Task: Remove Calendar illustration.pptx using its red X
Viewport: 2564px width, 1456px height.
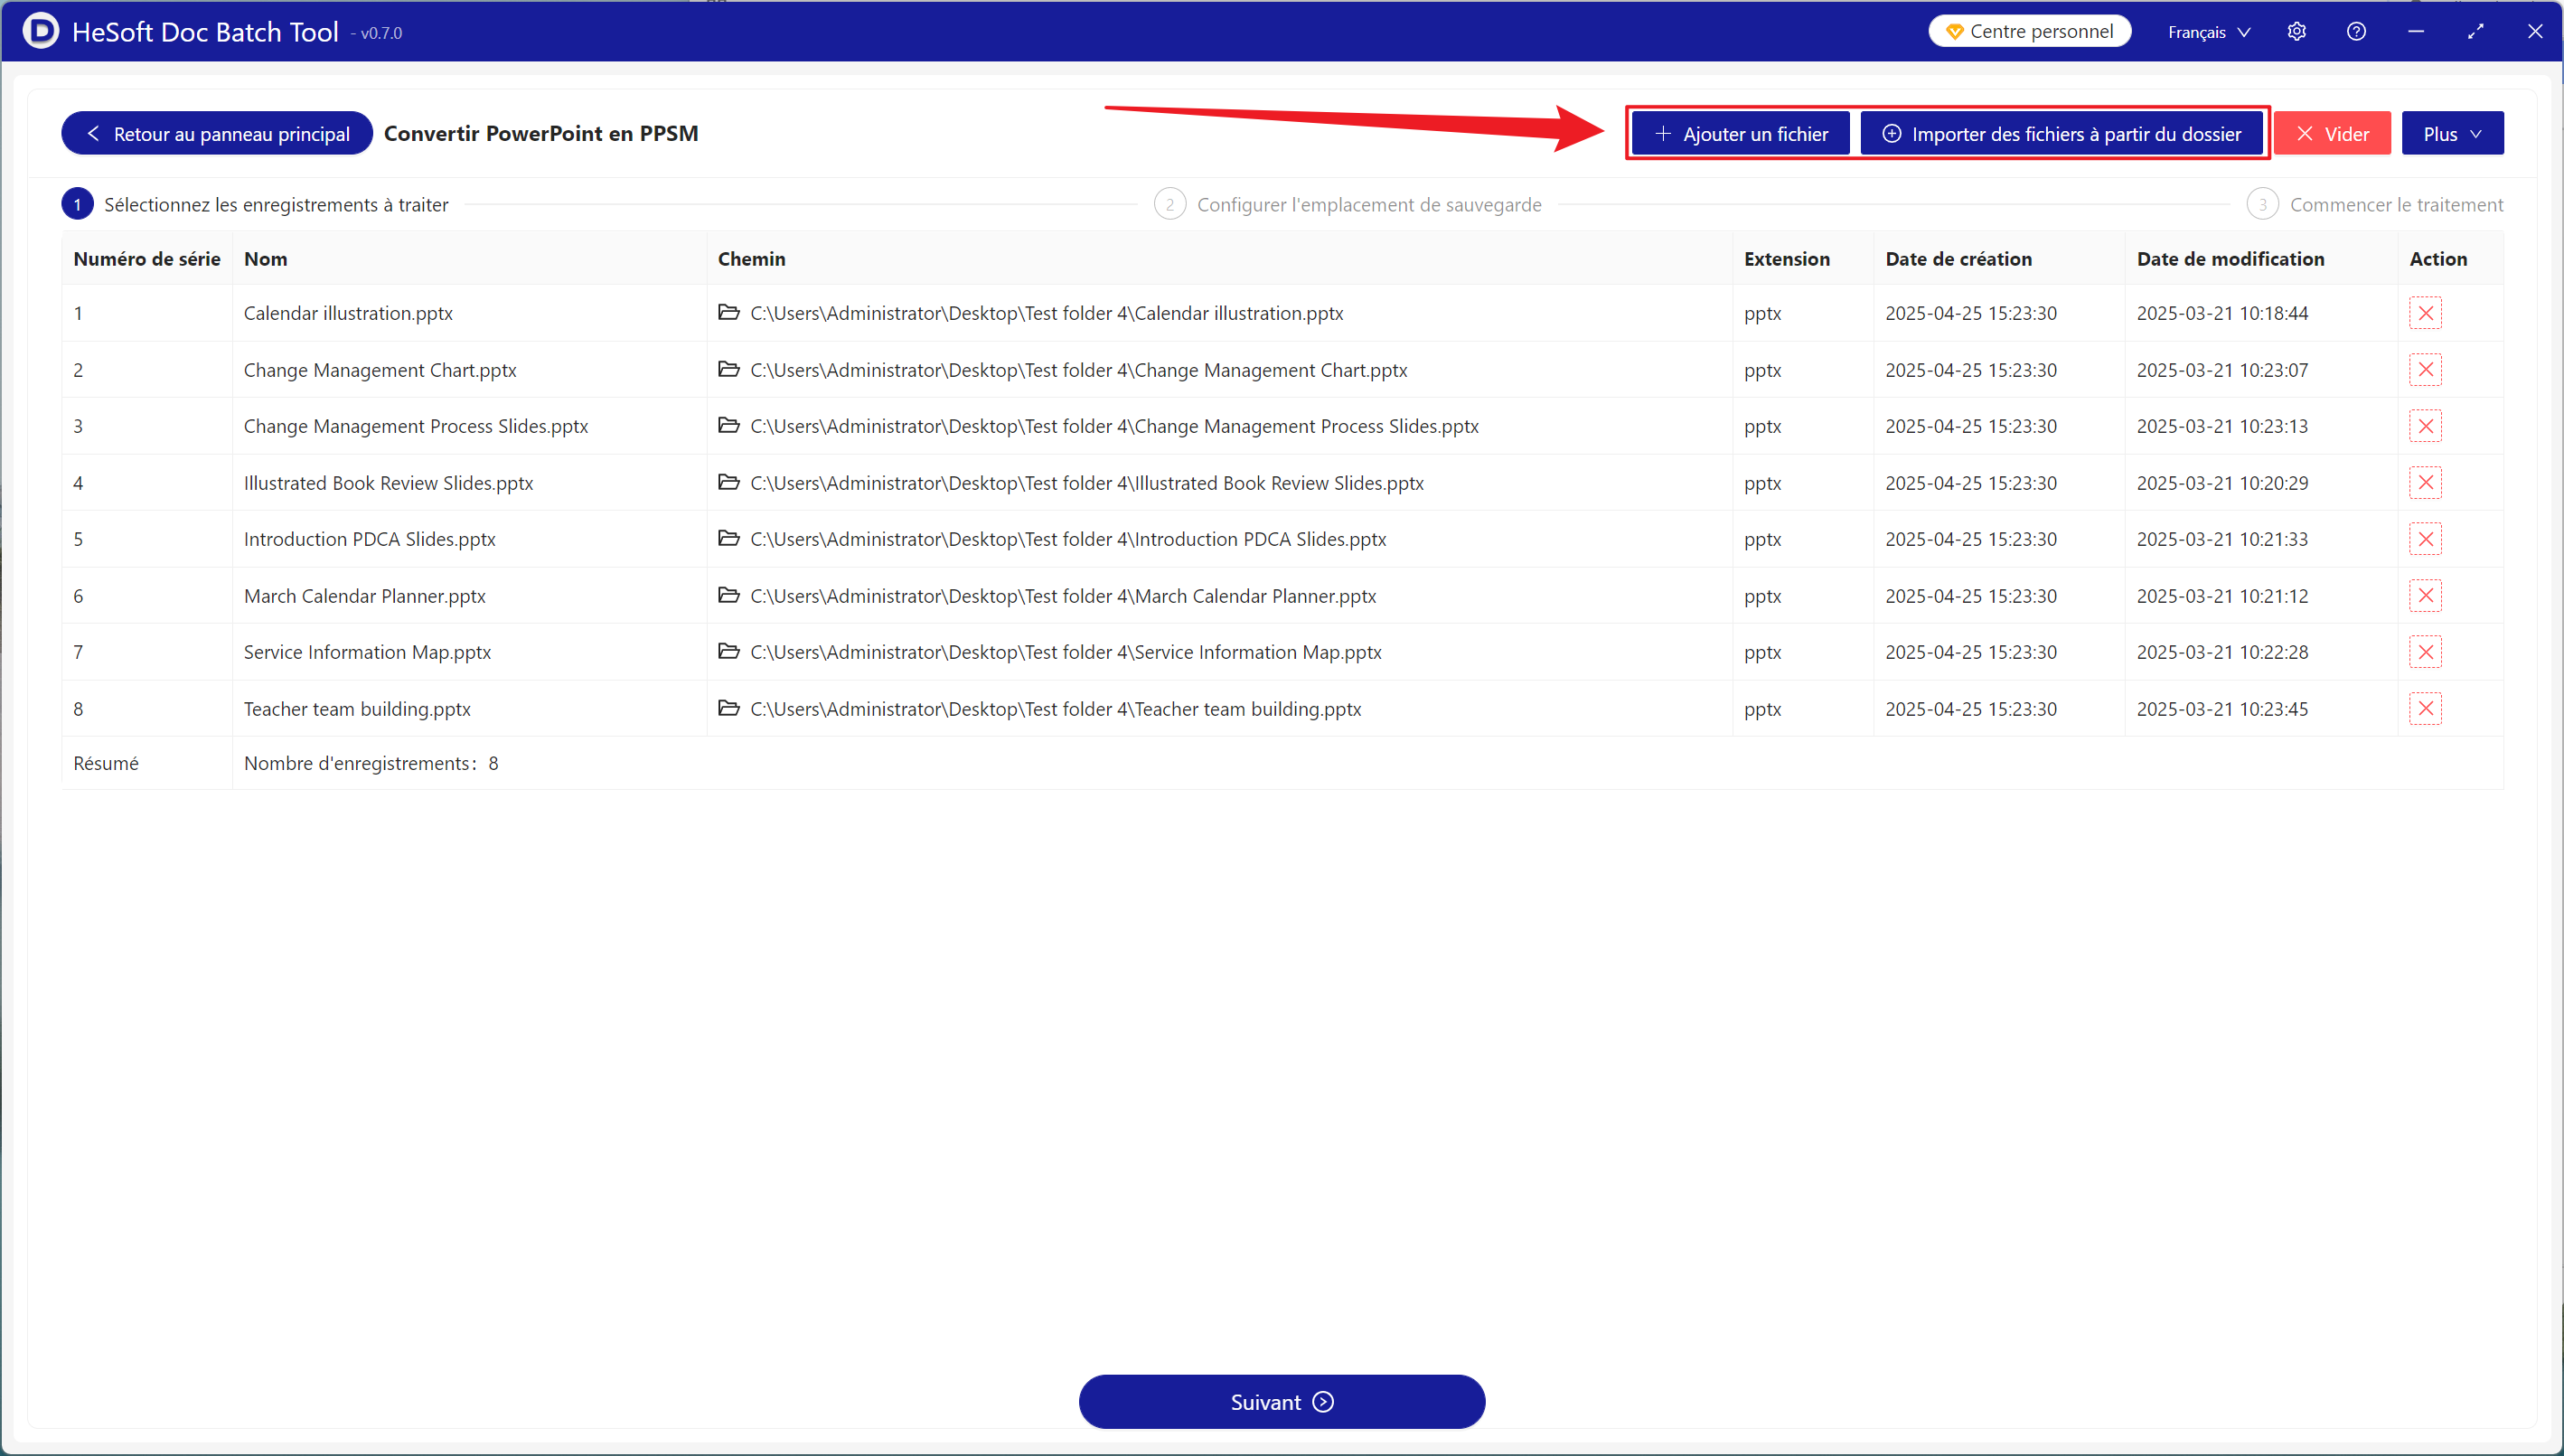Action: click(x=2425, y=313)
